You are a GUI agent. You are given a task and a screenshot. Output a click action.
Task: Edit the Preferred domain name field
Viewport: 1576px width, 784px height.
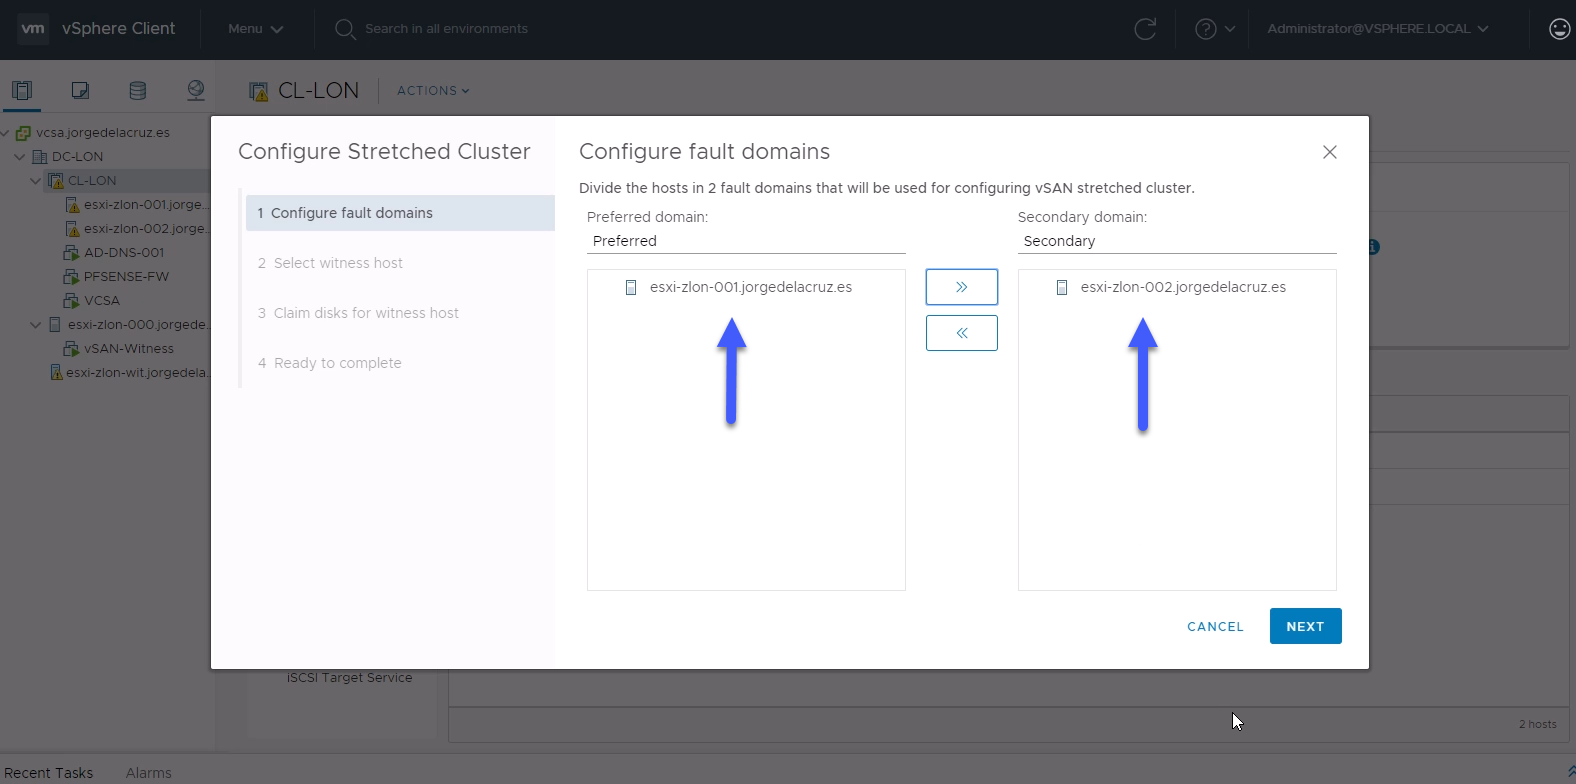tap(746, 241)
